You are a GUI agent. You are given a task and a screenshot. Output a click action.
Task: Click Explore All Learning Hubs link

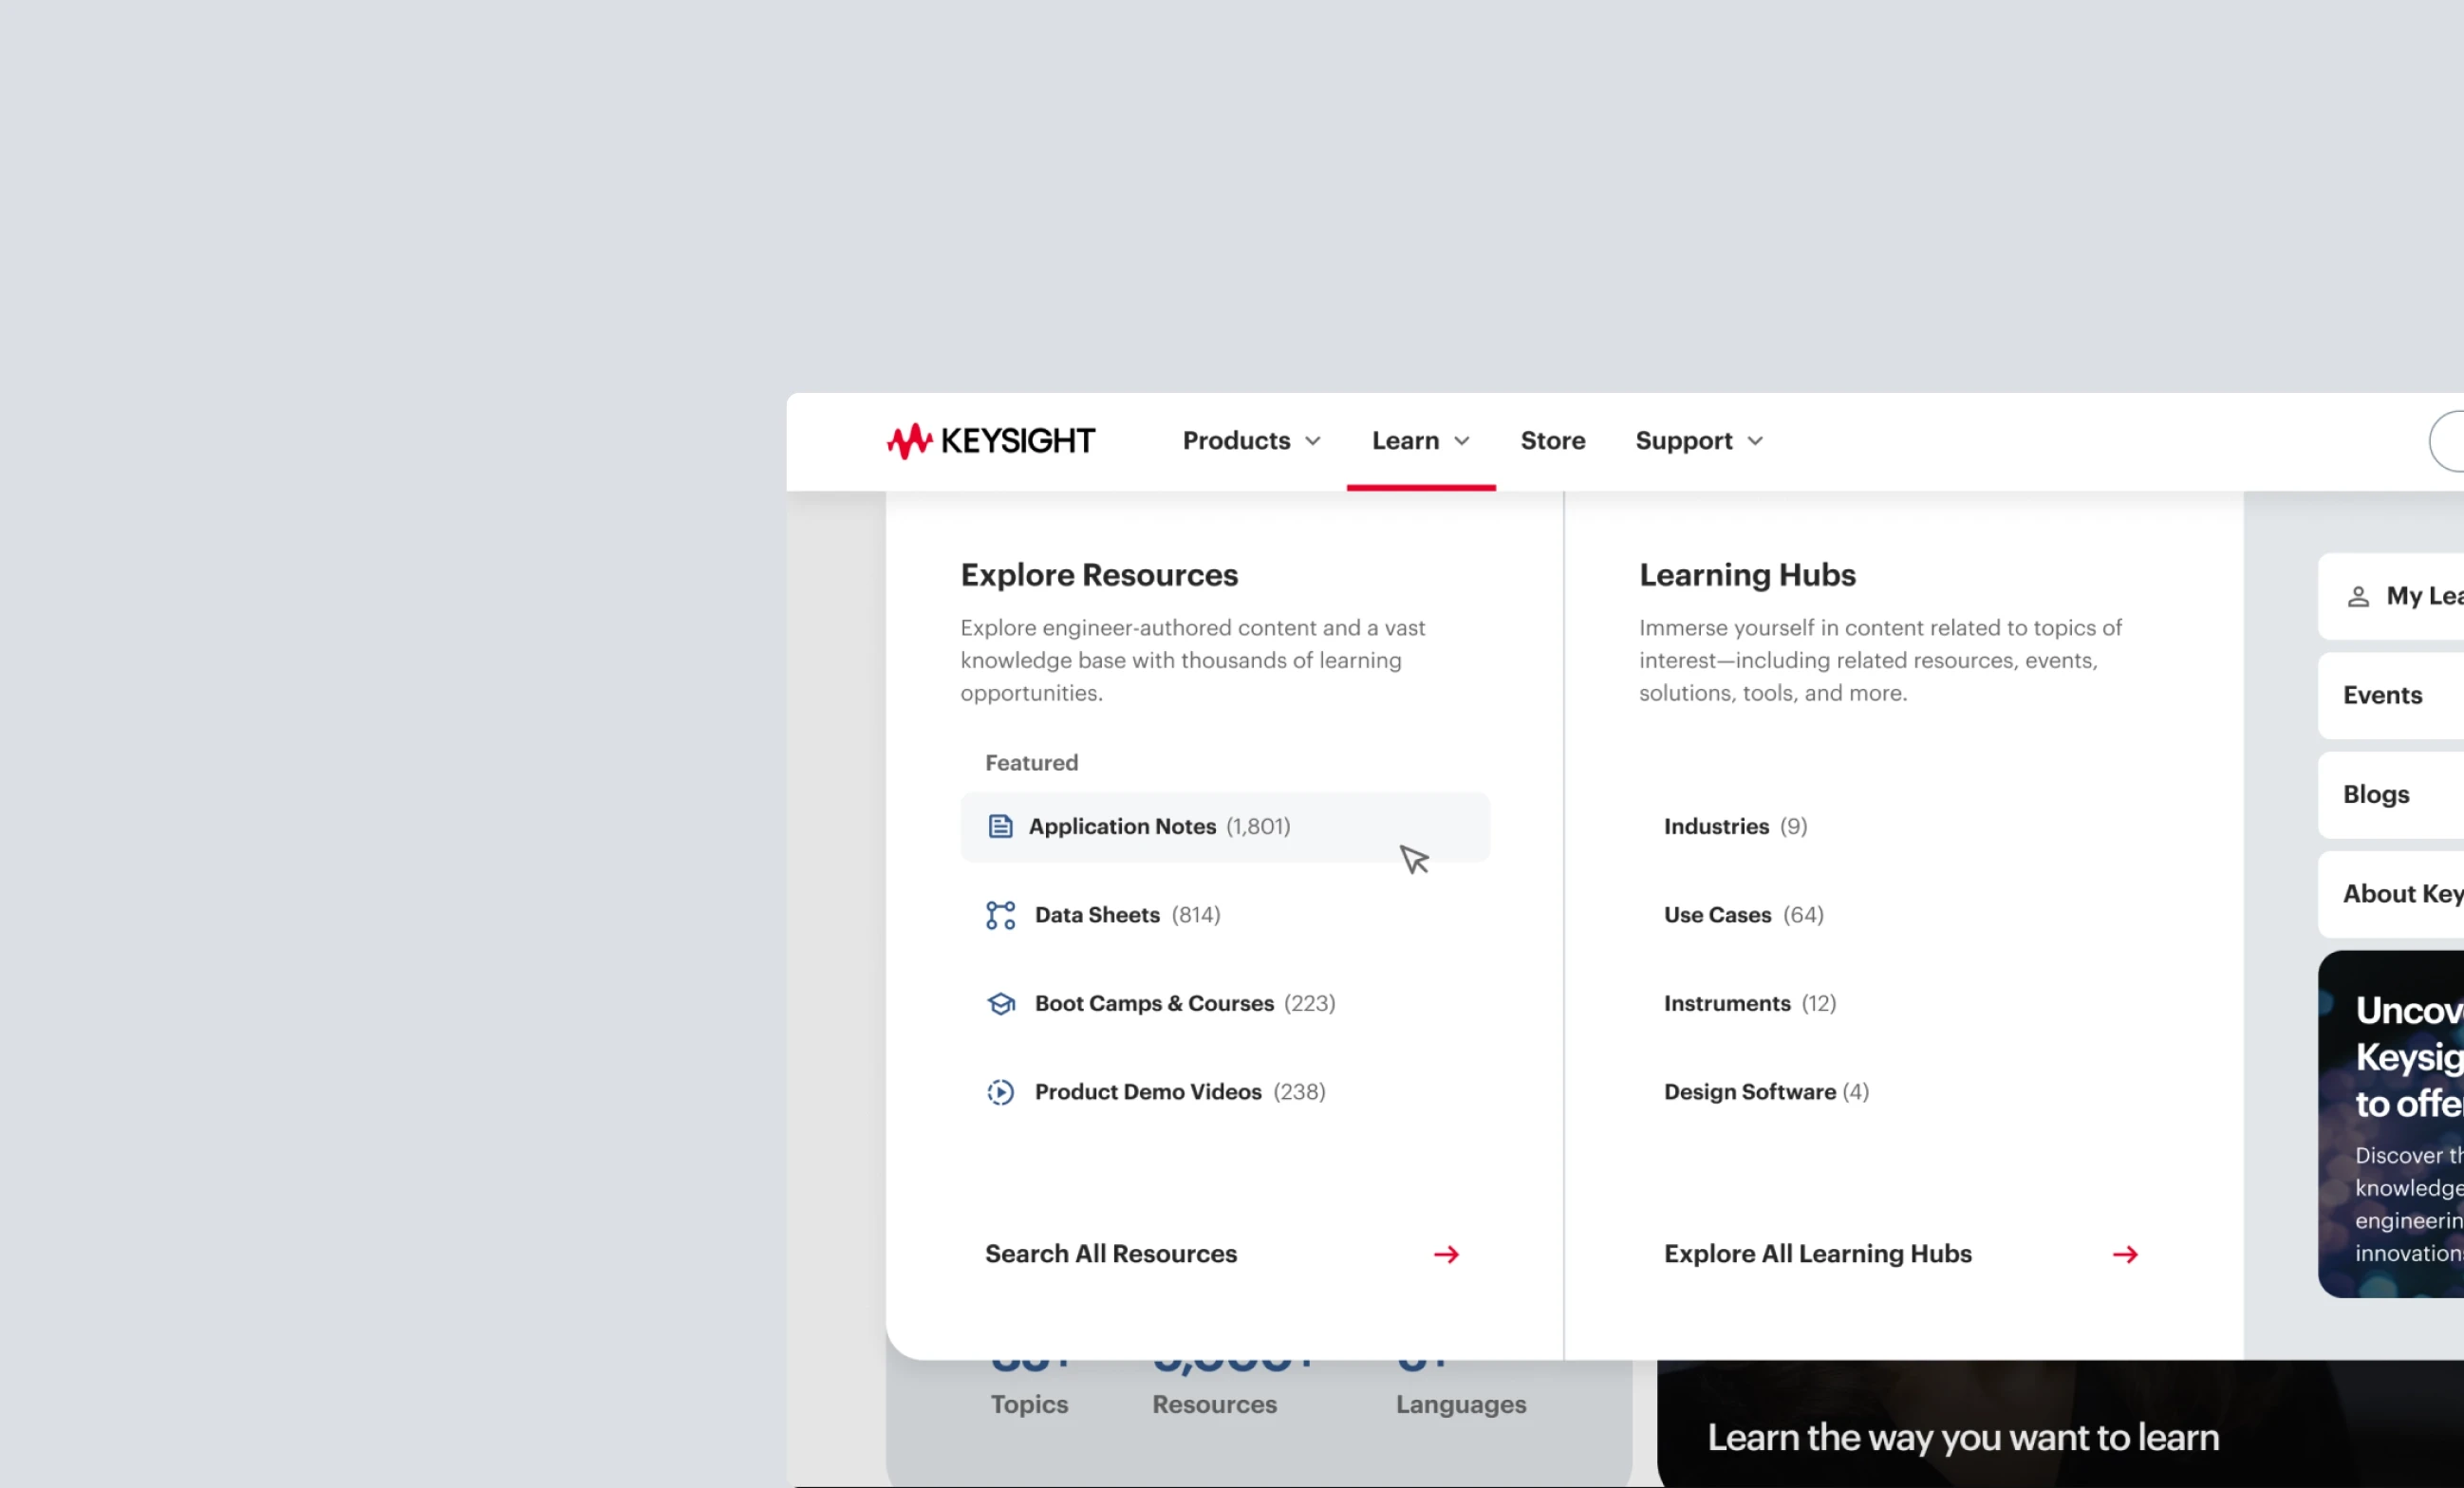click(x=1899, y=1253)
